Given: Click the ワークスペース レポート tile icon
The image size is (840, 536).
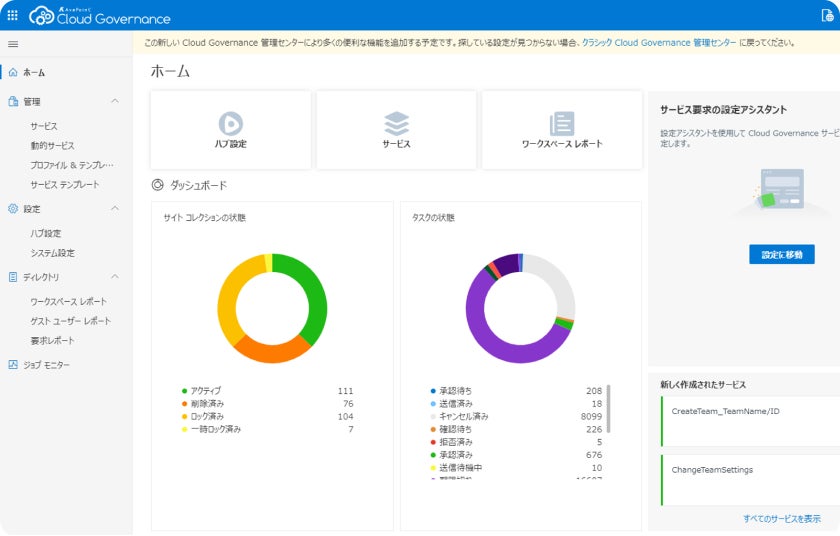Looking at the screenshot, I should [x=562, y=123].
